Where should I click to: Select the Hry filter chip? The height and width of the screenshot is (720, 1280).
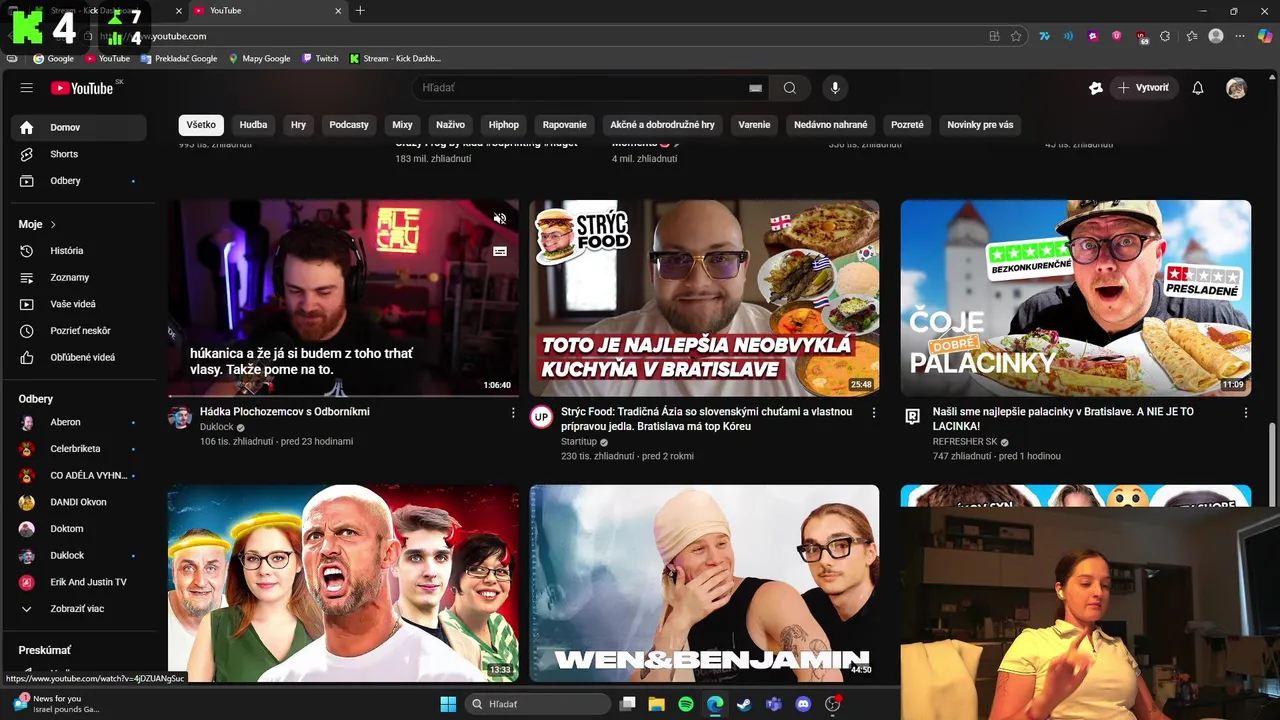click(x=298, y=125)
